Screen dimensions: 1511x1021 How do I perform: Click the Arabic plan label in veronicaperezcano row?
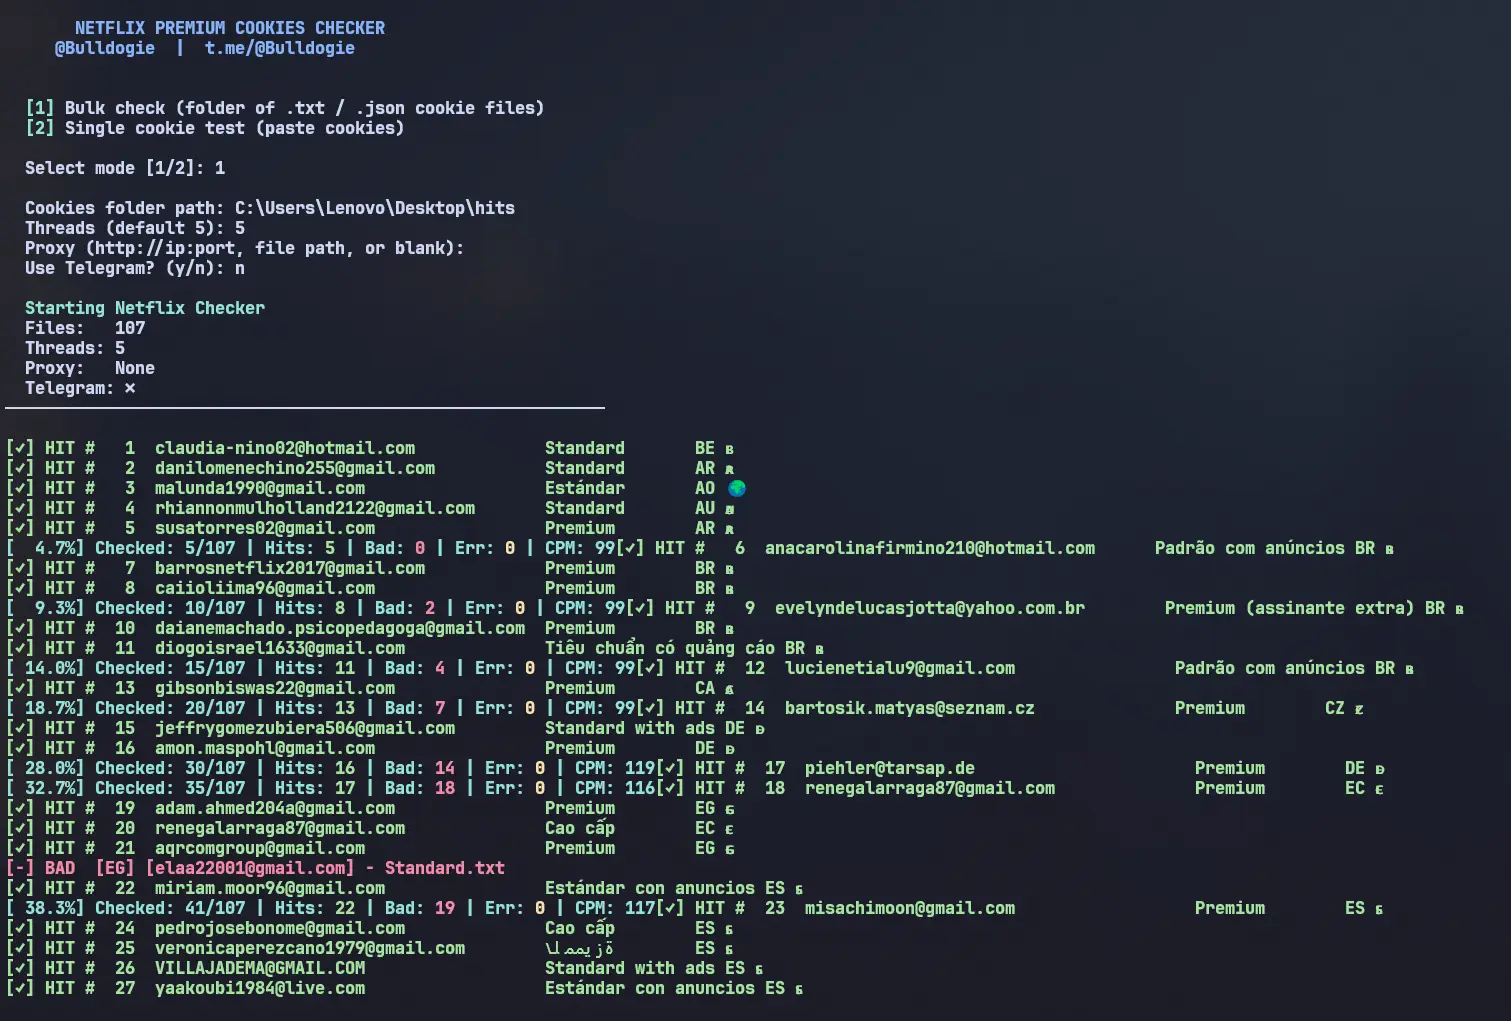coord(579,948)
